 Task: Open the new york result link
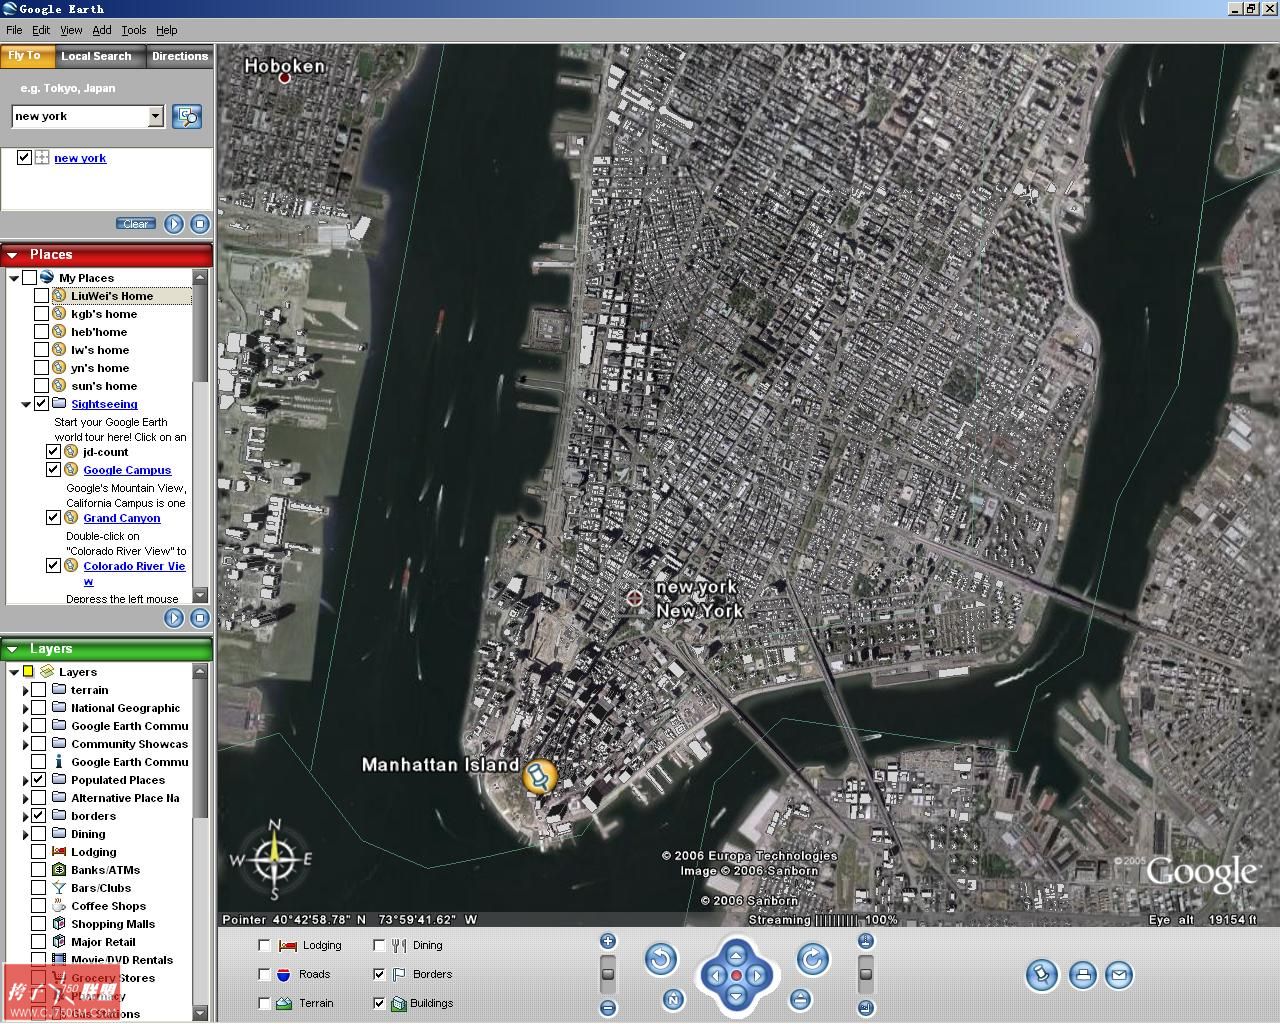point(80,158)
